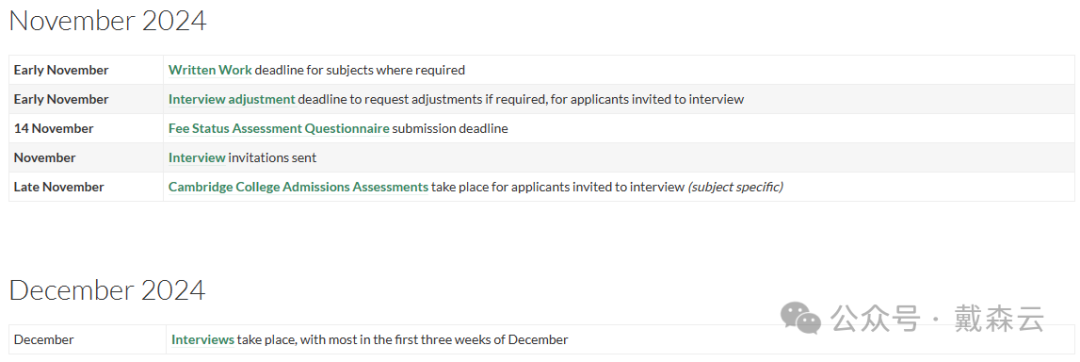Viewport: 1080px width, 362px height.
Task: Select the 14 November date cell
Action: pos(86,129)
